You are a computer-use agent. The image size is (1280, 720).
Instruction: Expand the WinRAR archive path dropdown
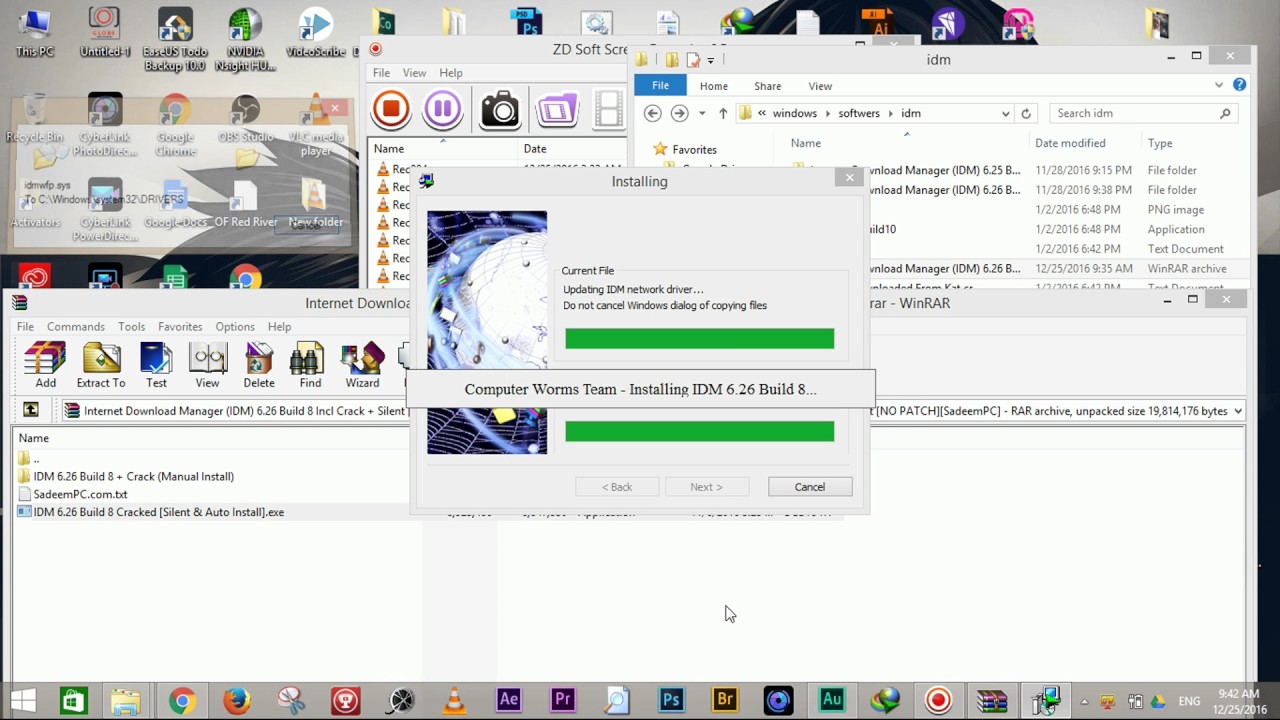[1238, 411]
